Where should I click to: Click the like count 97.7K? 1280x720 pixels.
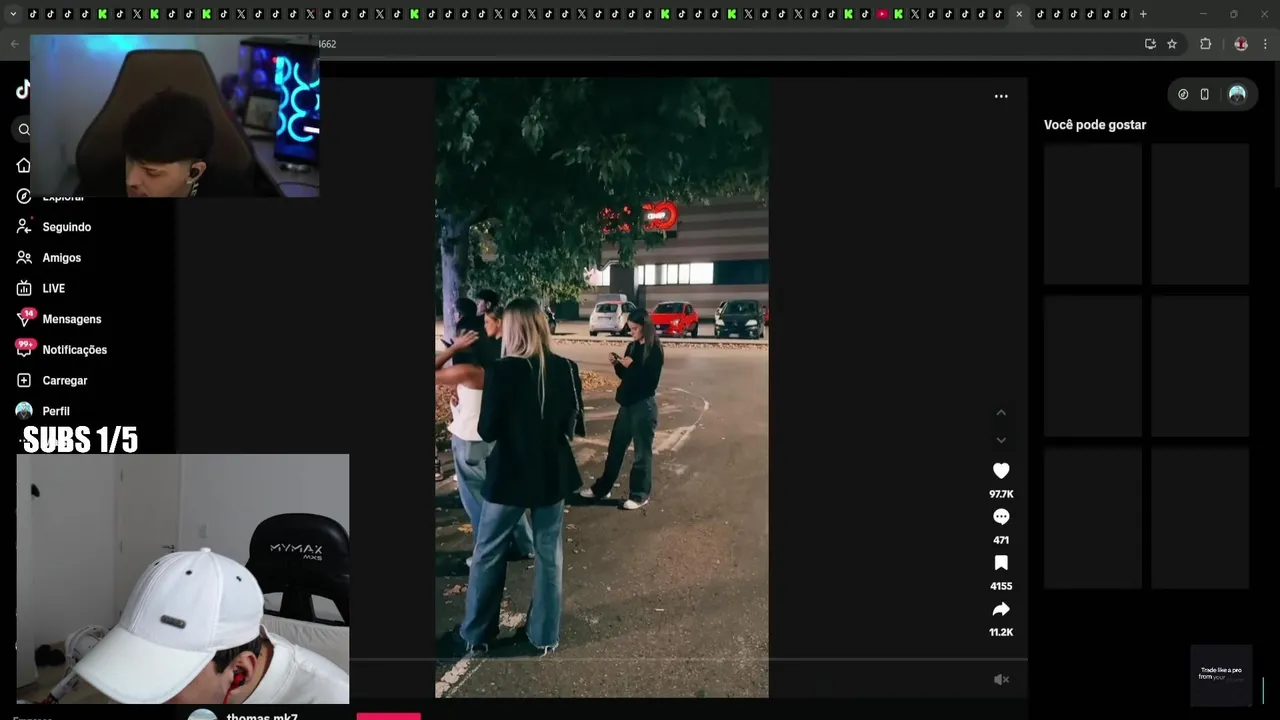click(1001, 494)
